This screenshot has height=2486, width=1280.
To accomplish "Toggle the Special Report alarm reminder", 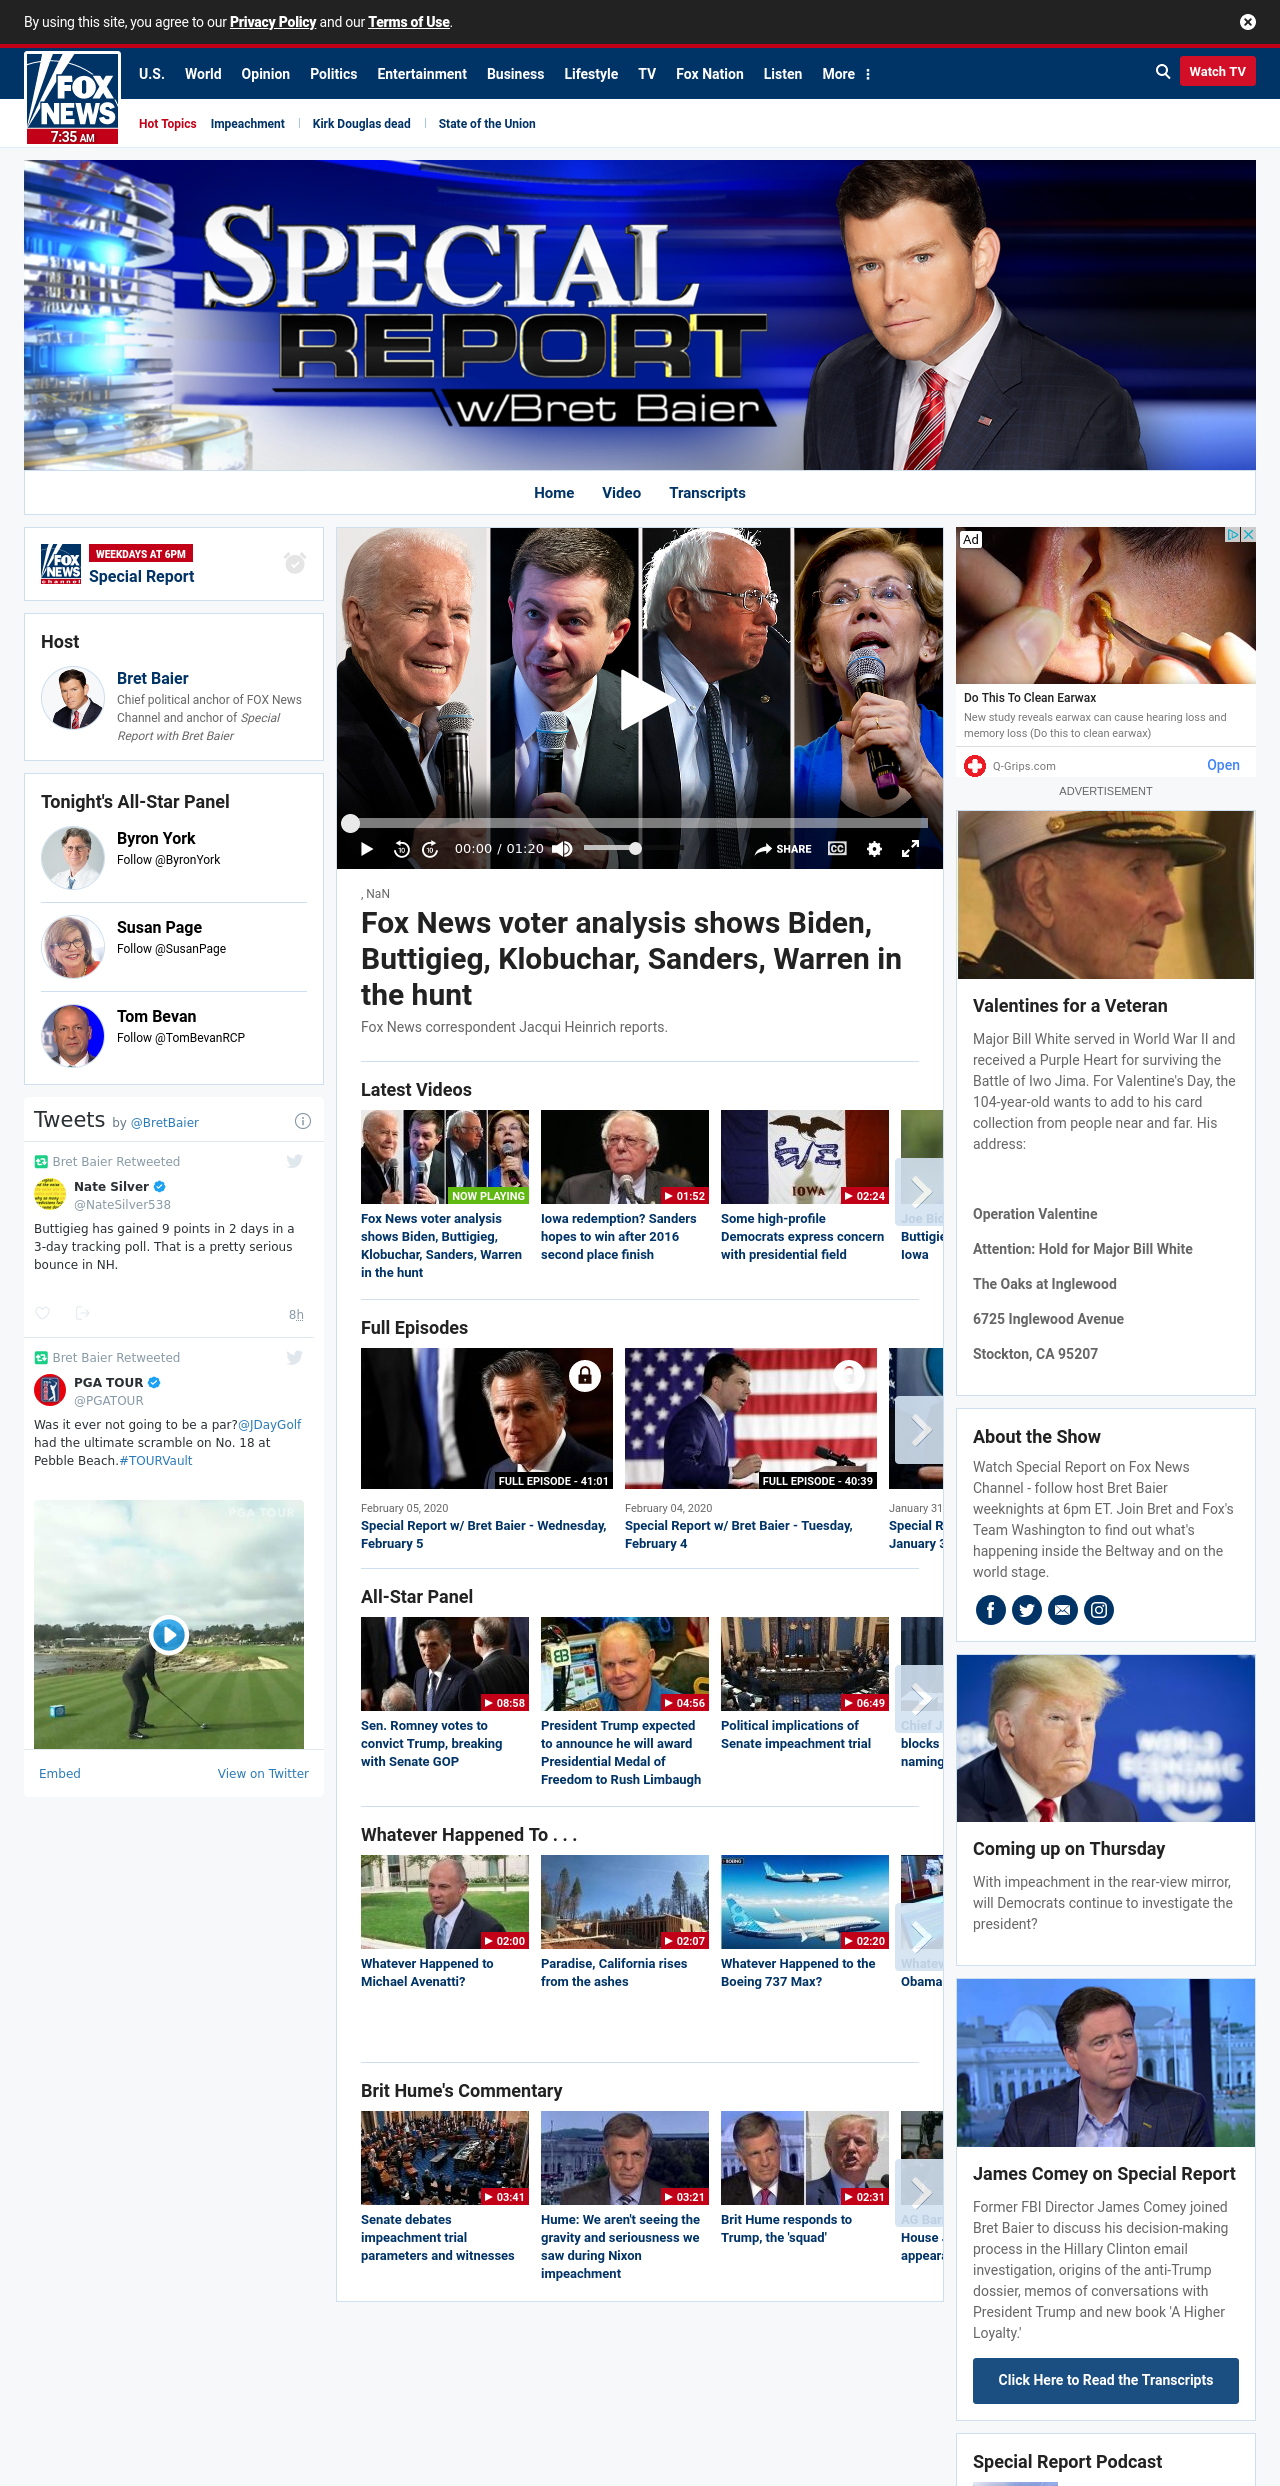I will tap(295, 563).
